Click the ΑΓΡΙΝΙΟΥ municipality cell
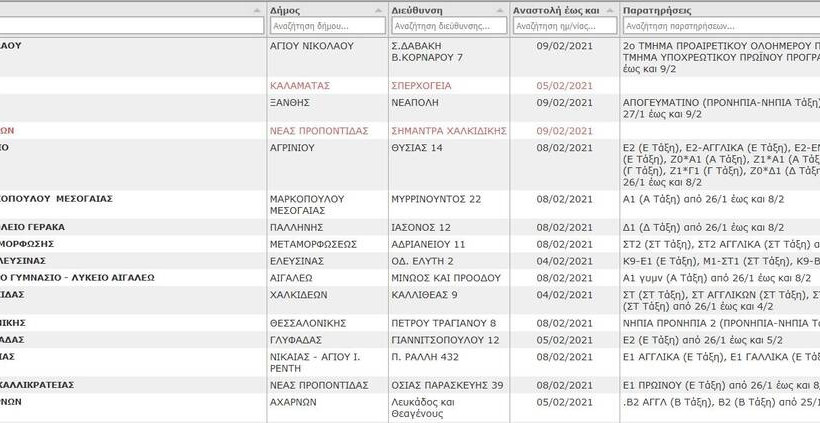Viewport: 820px width, 423px height. point(293,148)
